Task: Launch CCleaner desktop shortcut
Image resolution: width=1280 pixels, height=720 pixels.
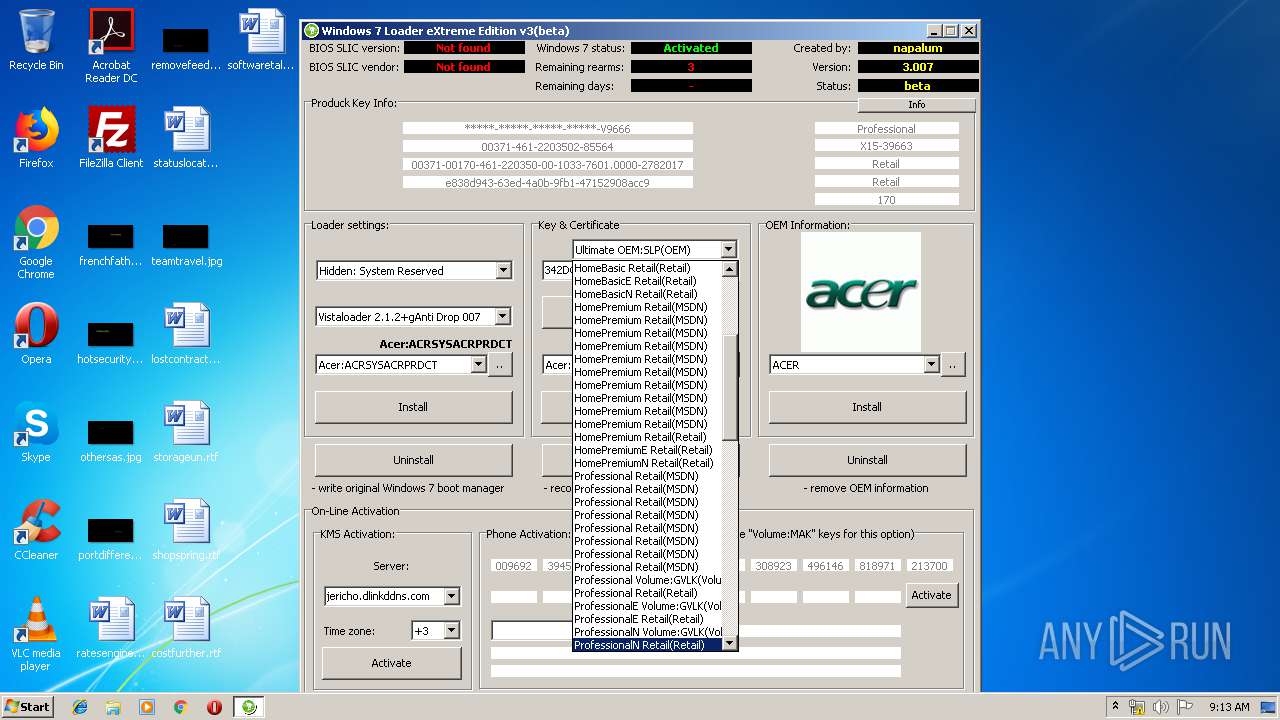Action: point(36,530)
